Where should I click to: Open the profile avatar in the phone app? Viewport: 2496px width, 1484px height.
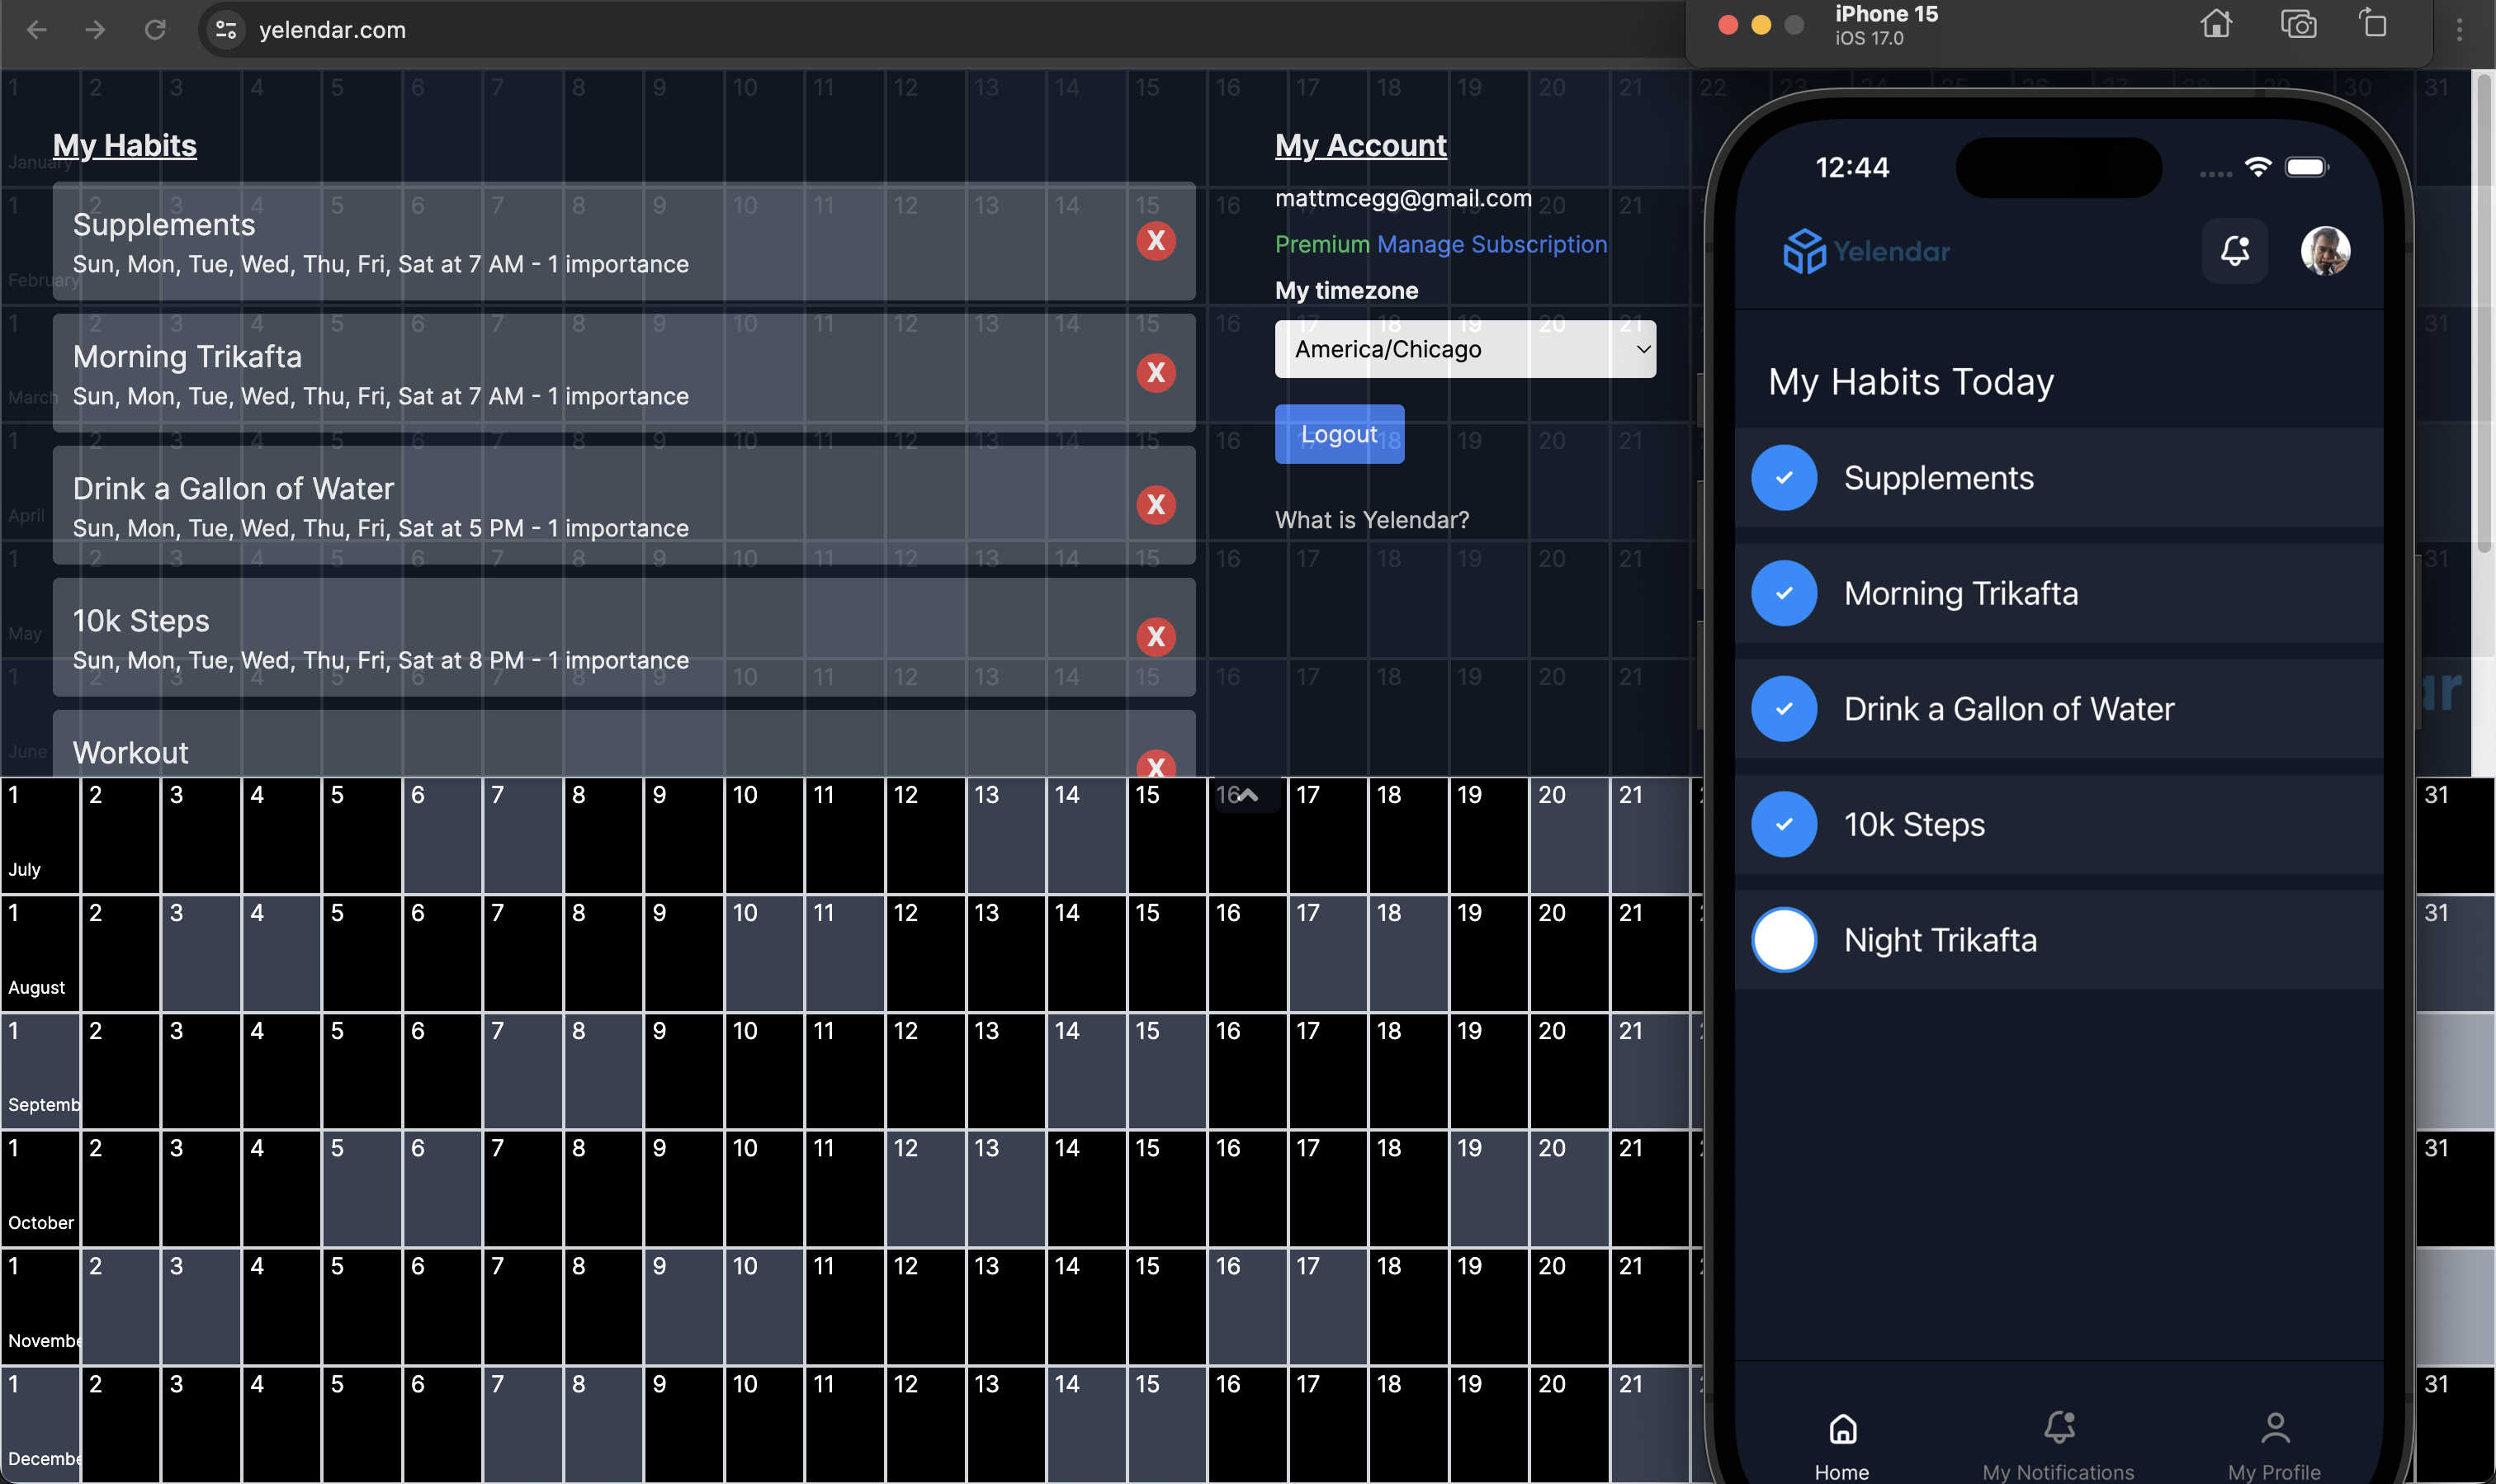[2325, 251]
